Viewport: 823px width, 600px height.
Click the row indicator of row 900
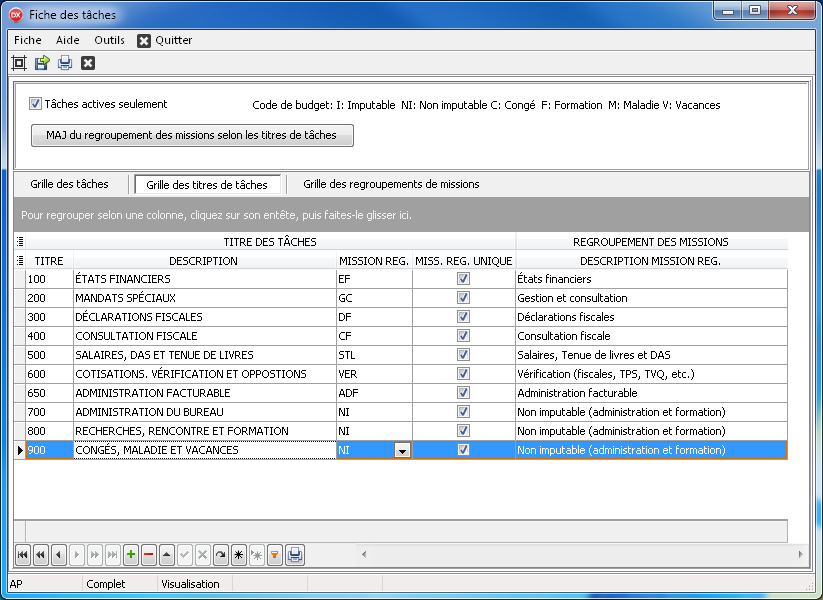tap(19, 450)
